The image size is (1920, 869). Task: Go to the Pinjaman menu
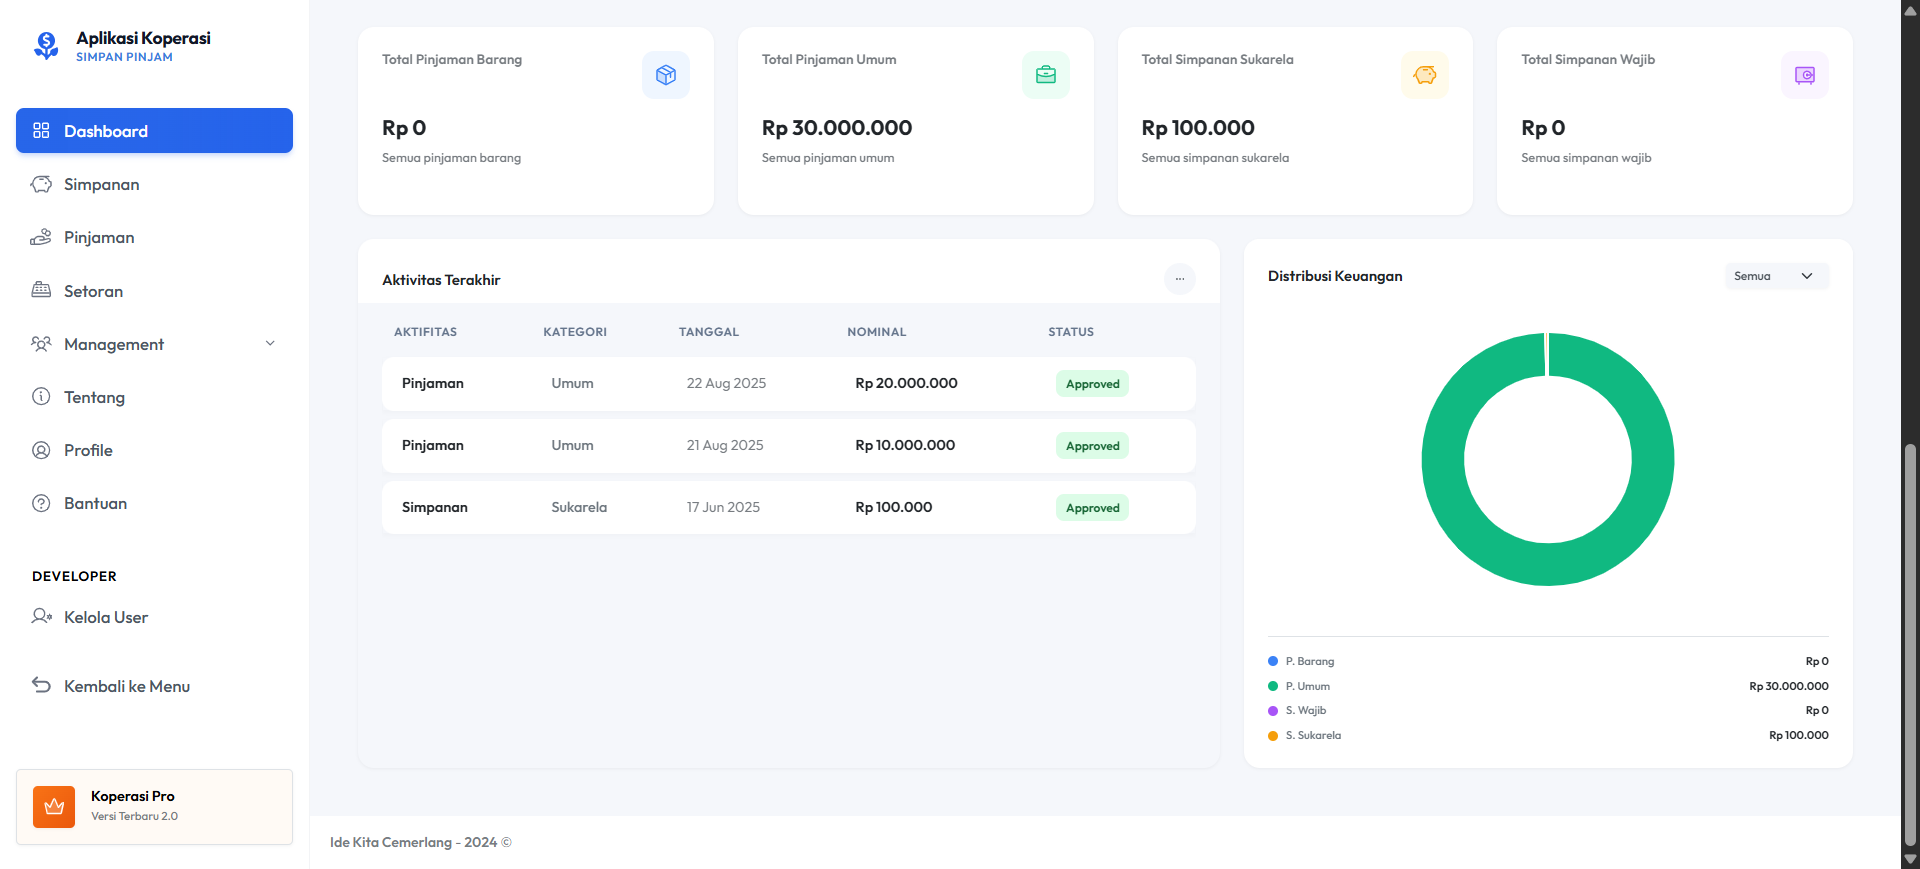coord(154,237)
